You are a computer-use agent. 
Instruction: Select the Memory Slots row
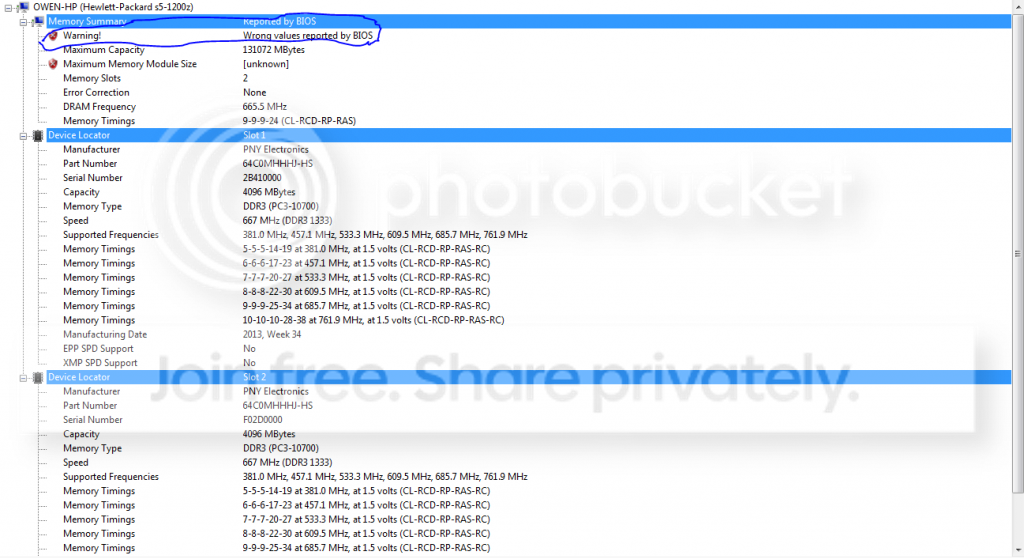tap(529, 78)
